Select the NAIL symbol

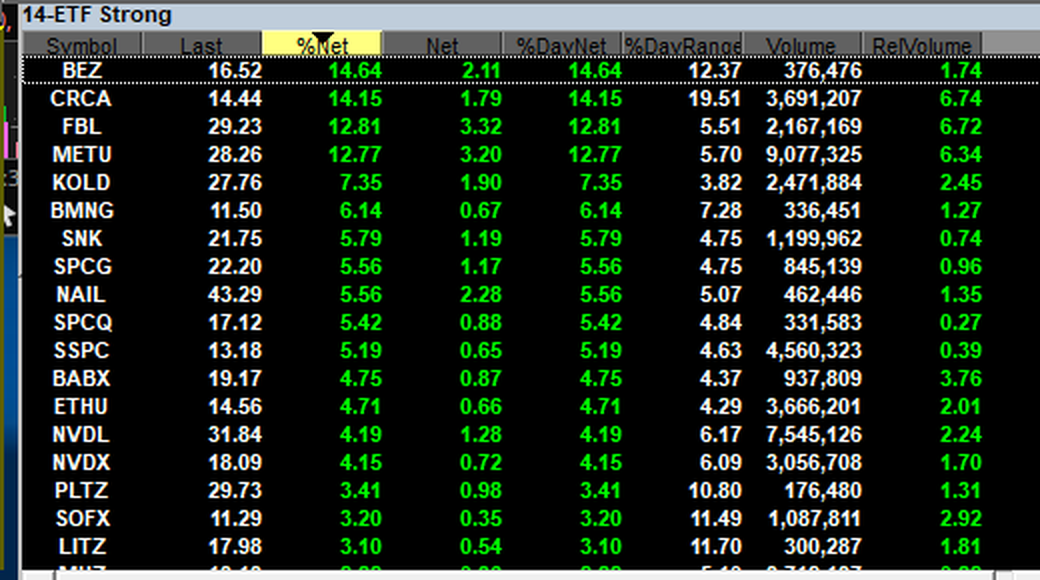click(80, 294)
